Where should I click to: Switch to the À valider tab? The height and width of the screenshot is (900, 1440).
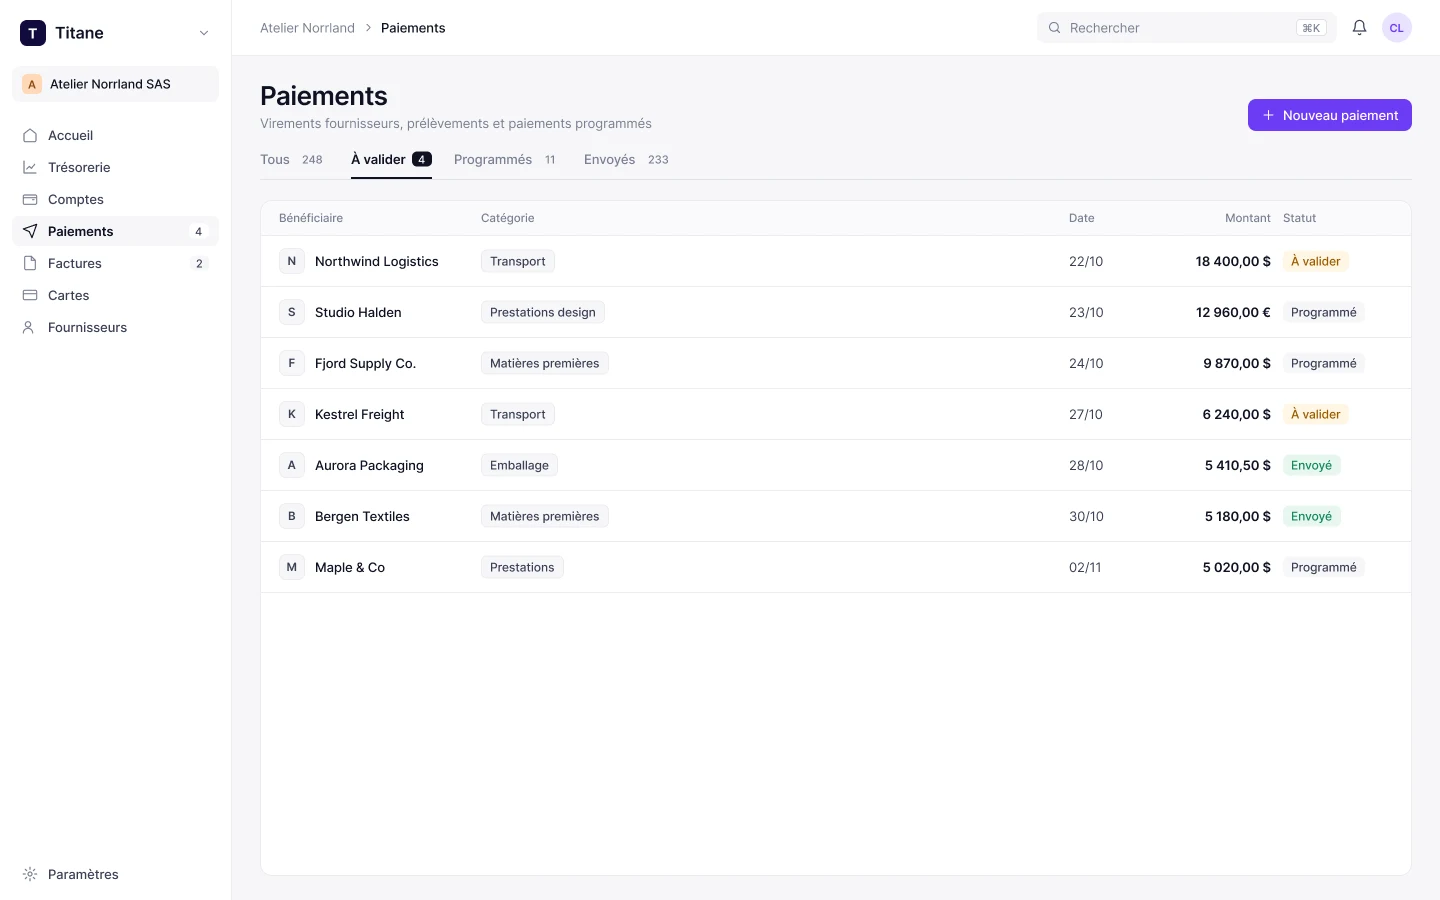tap(391, 160)
